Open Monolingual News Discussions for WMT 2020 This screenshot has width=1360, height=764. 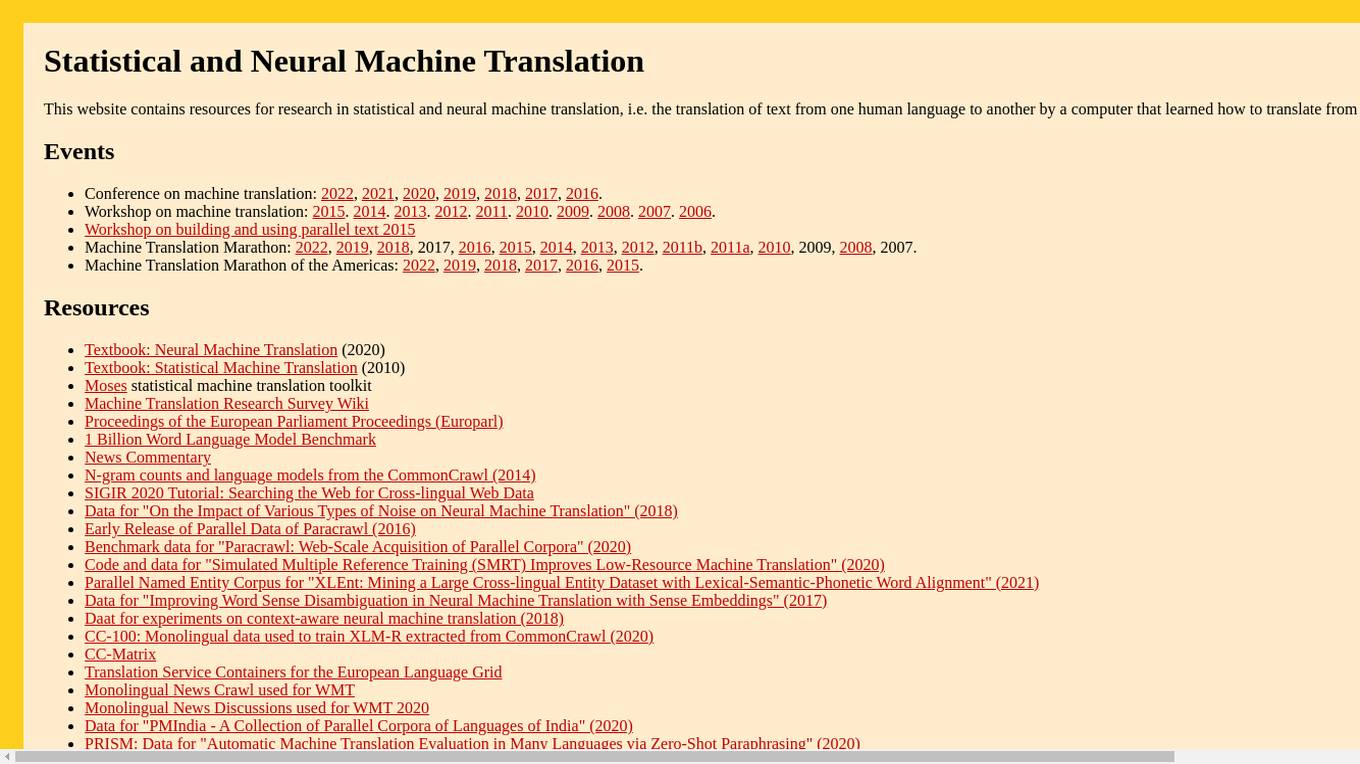click(x=257, y=710)
